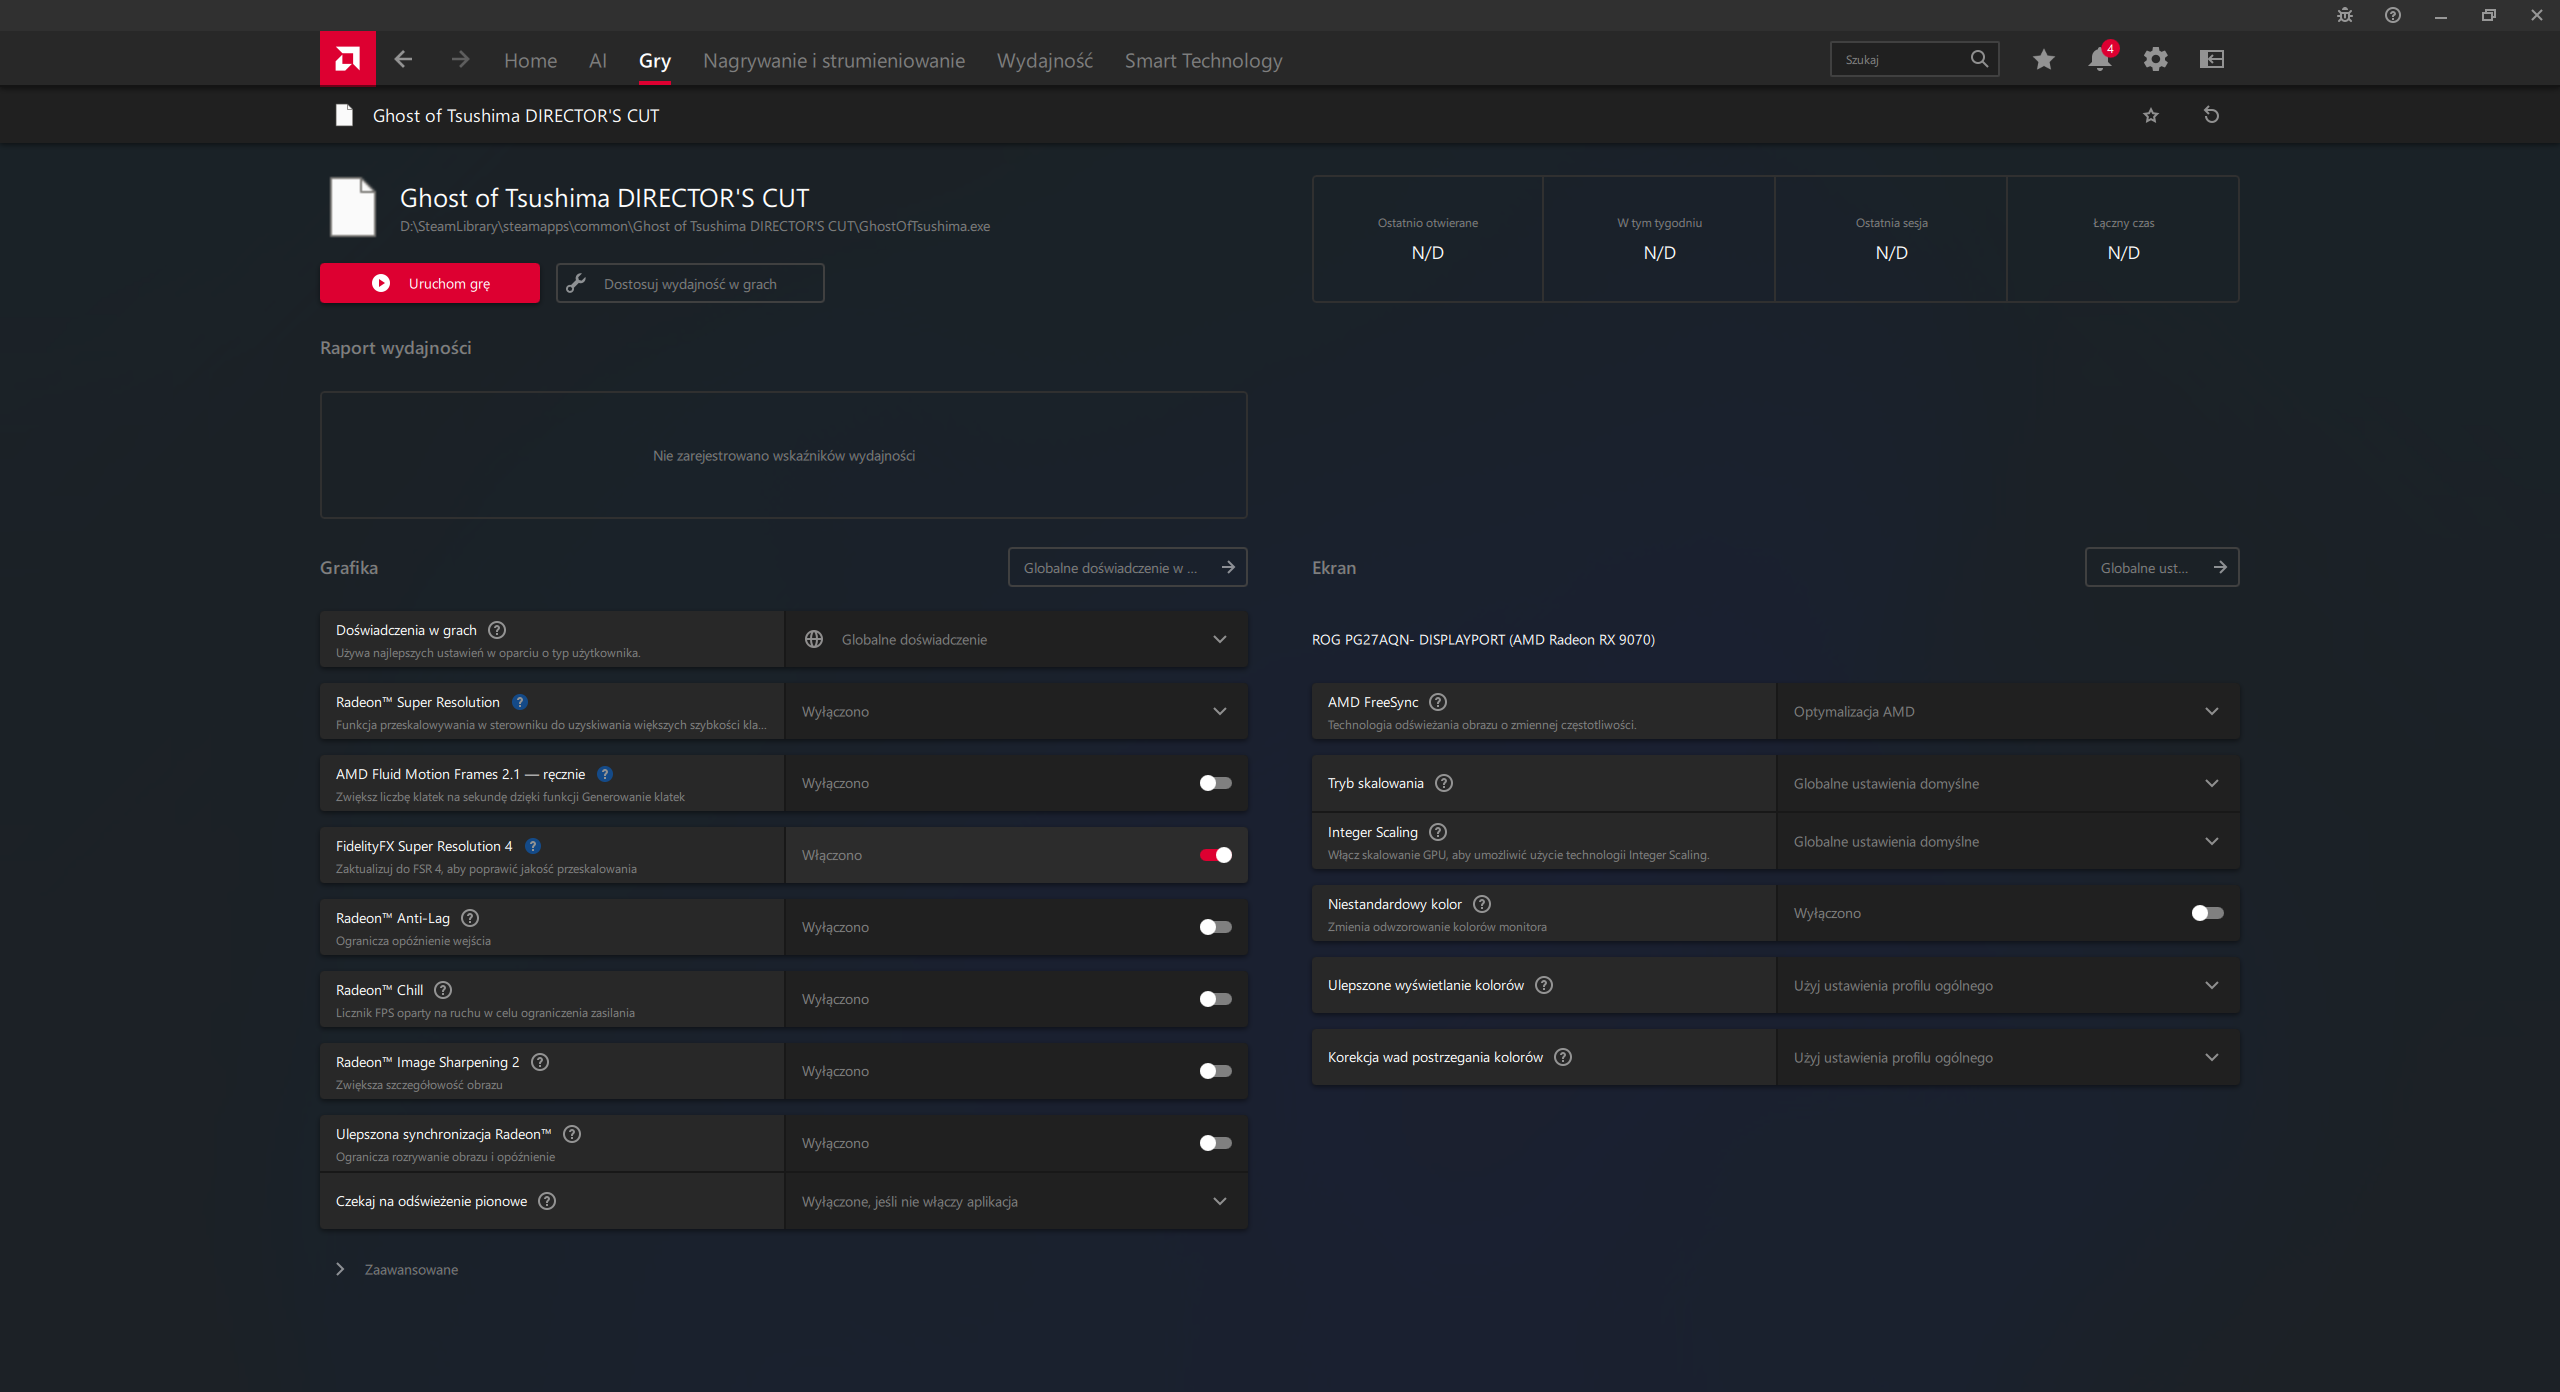Viewport: 2560px width, 1392px height.
Task: Open Korekcja wad postrzegania kolorów dropdown
Action: click(2008, 1057)
